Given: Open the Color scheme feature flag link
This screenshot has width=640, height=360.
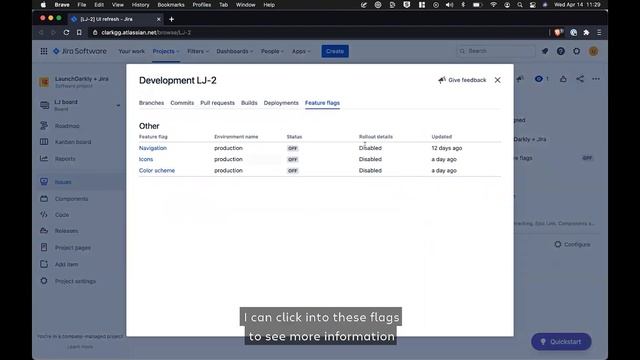Looking at the screenshot, I should pos(157,170).
